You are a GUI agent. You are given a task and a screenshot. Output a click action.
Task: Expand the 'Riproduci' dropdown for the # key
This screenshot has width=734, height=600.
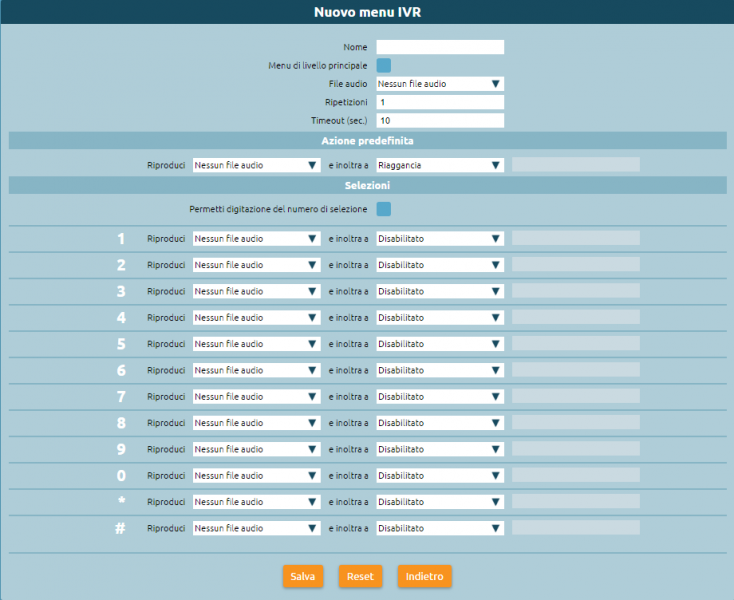click(x=256, y=528)
